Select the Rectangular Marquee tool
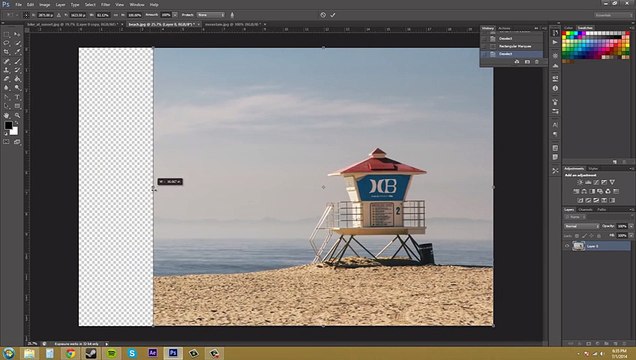This screenshot has width=636, height=360. click(x=6, y=34)
